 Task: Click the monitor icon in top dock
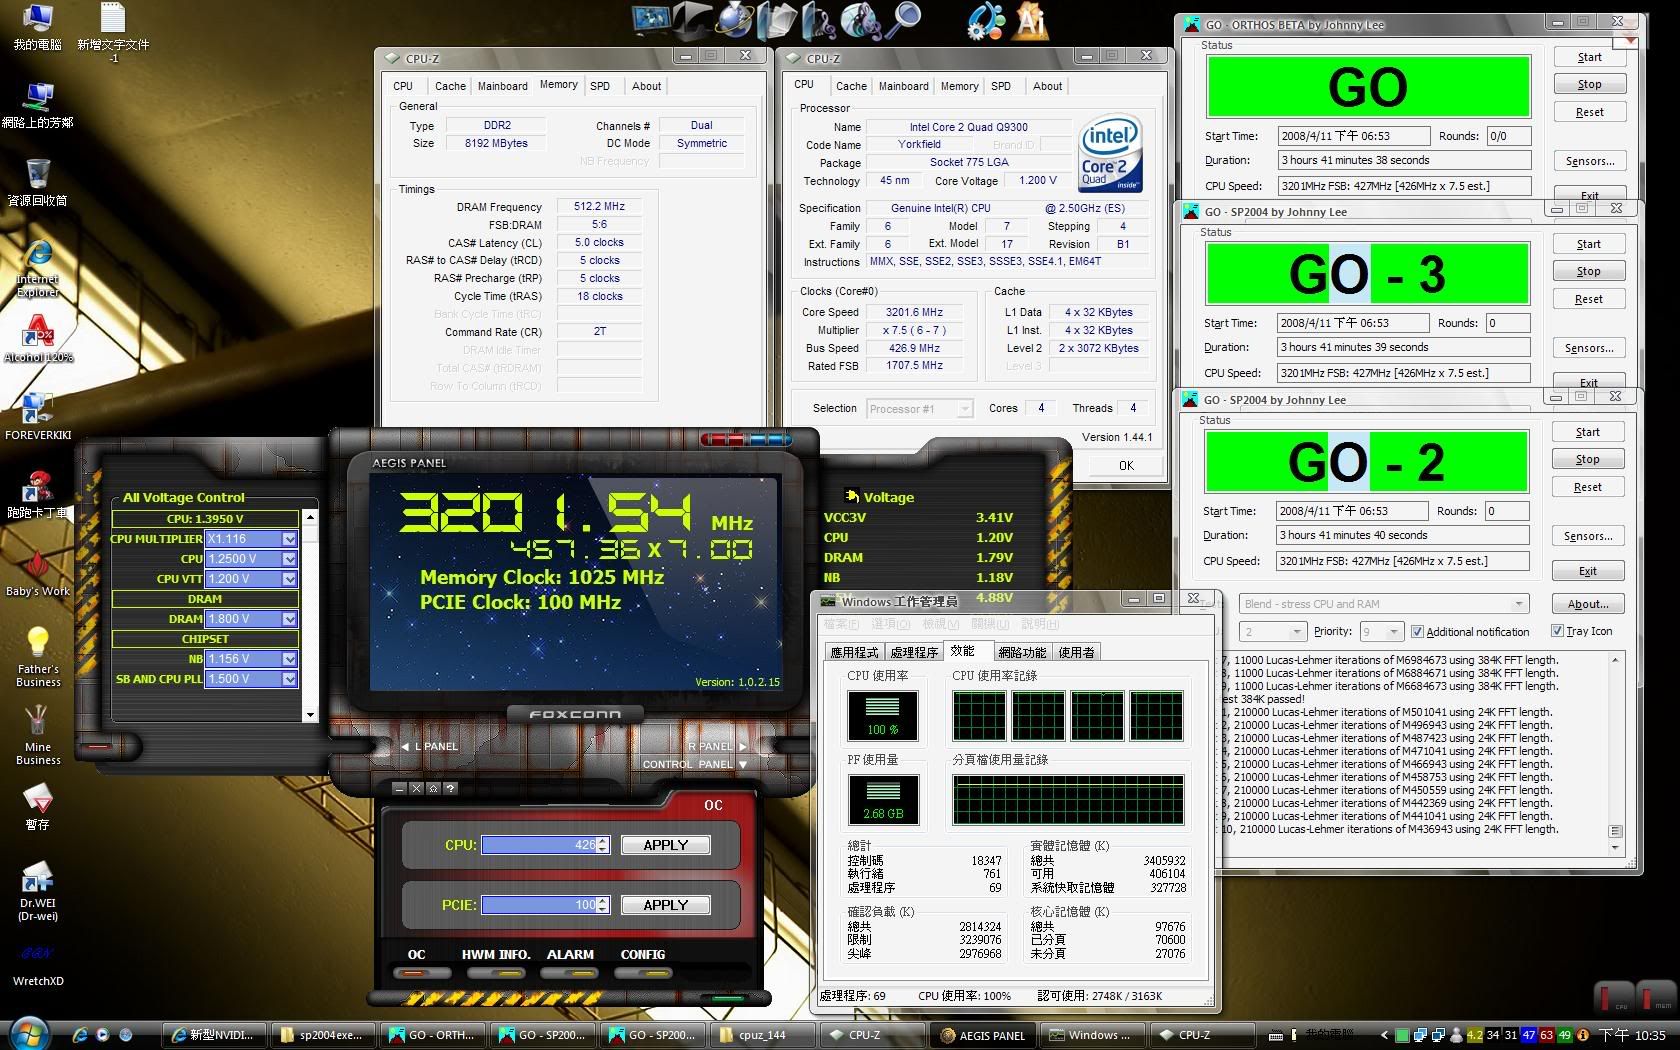pyautogui.click(x=651, y=20)
